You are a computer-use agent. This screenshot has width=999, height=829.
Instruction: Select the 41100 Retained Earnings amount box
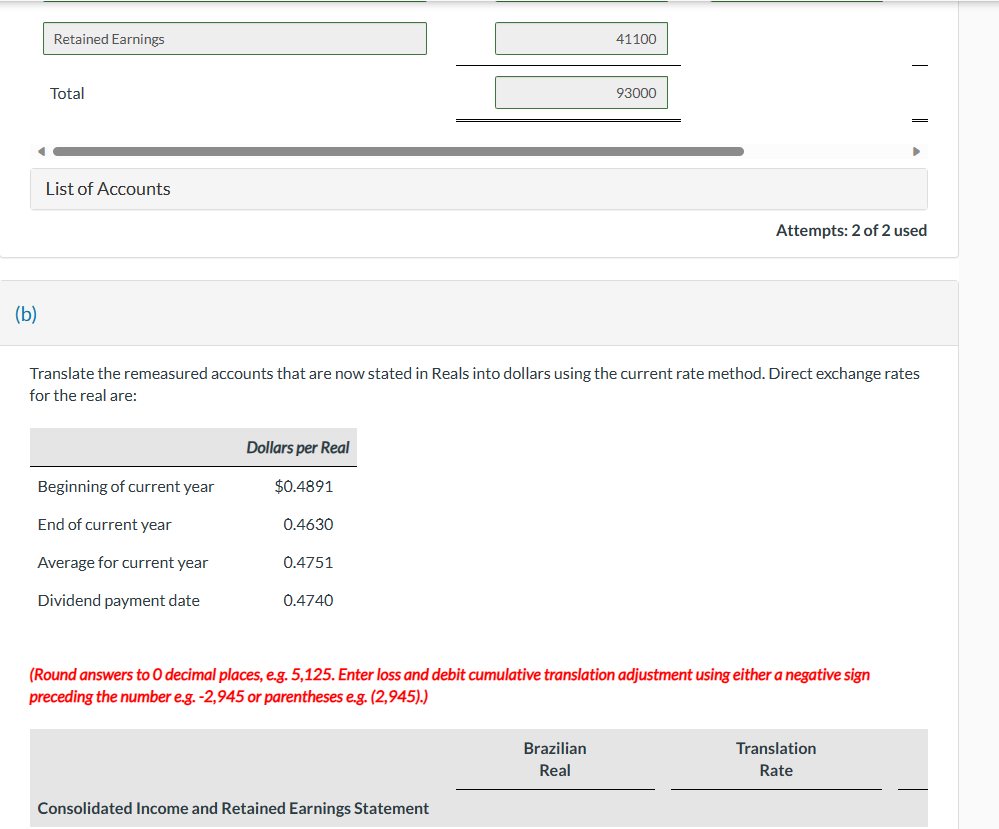tap(581, 38)
